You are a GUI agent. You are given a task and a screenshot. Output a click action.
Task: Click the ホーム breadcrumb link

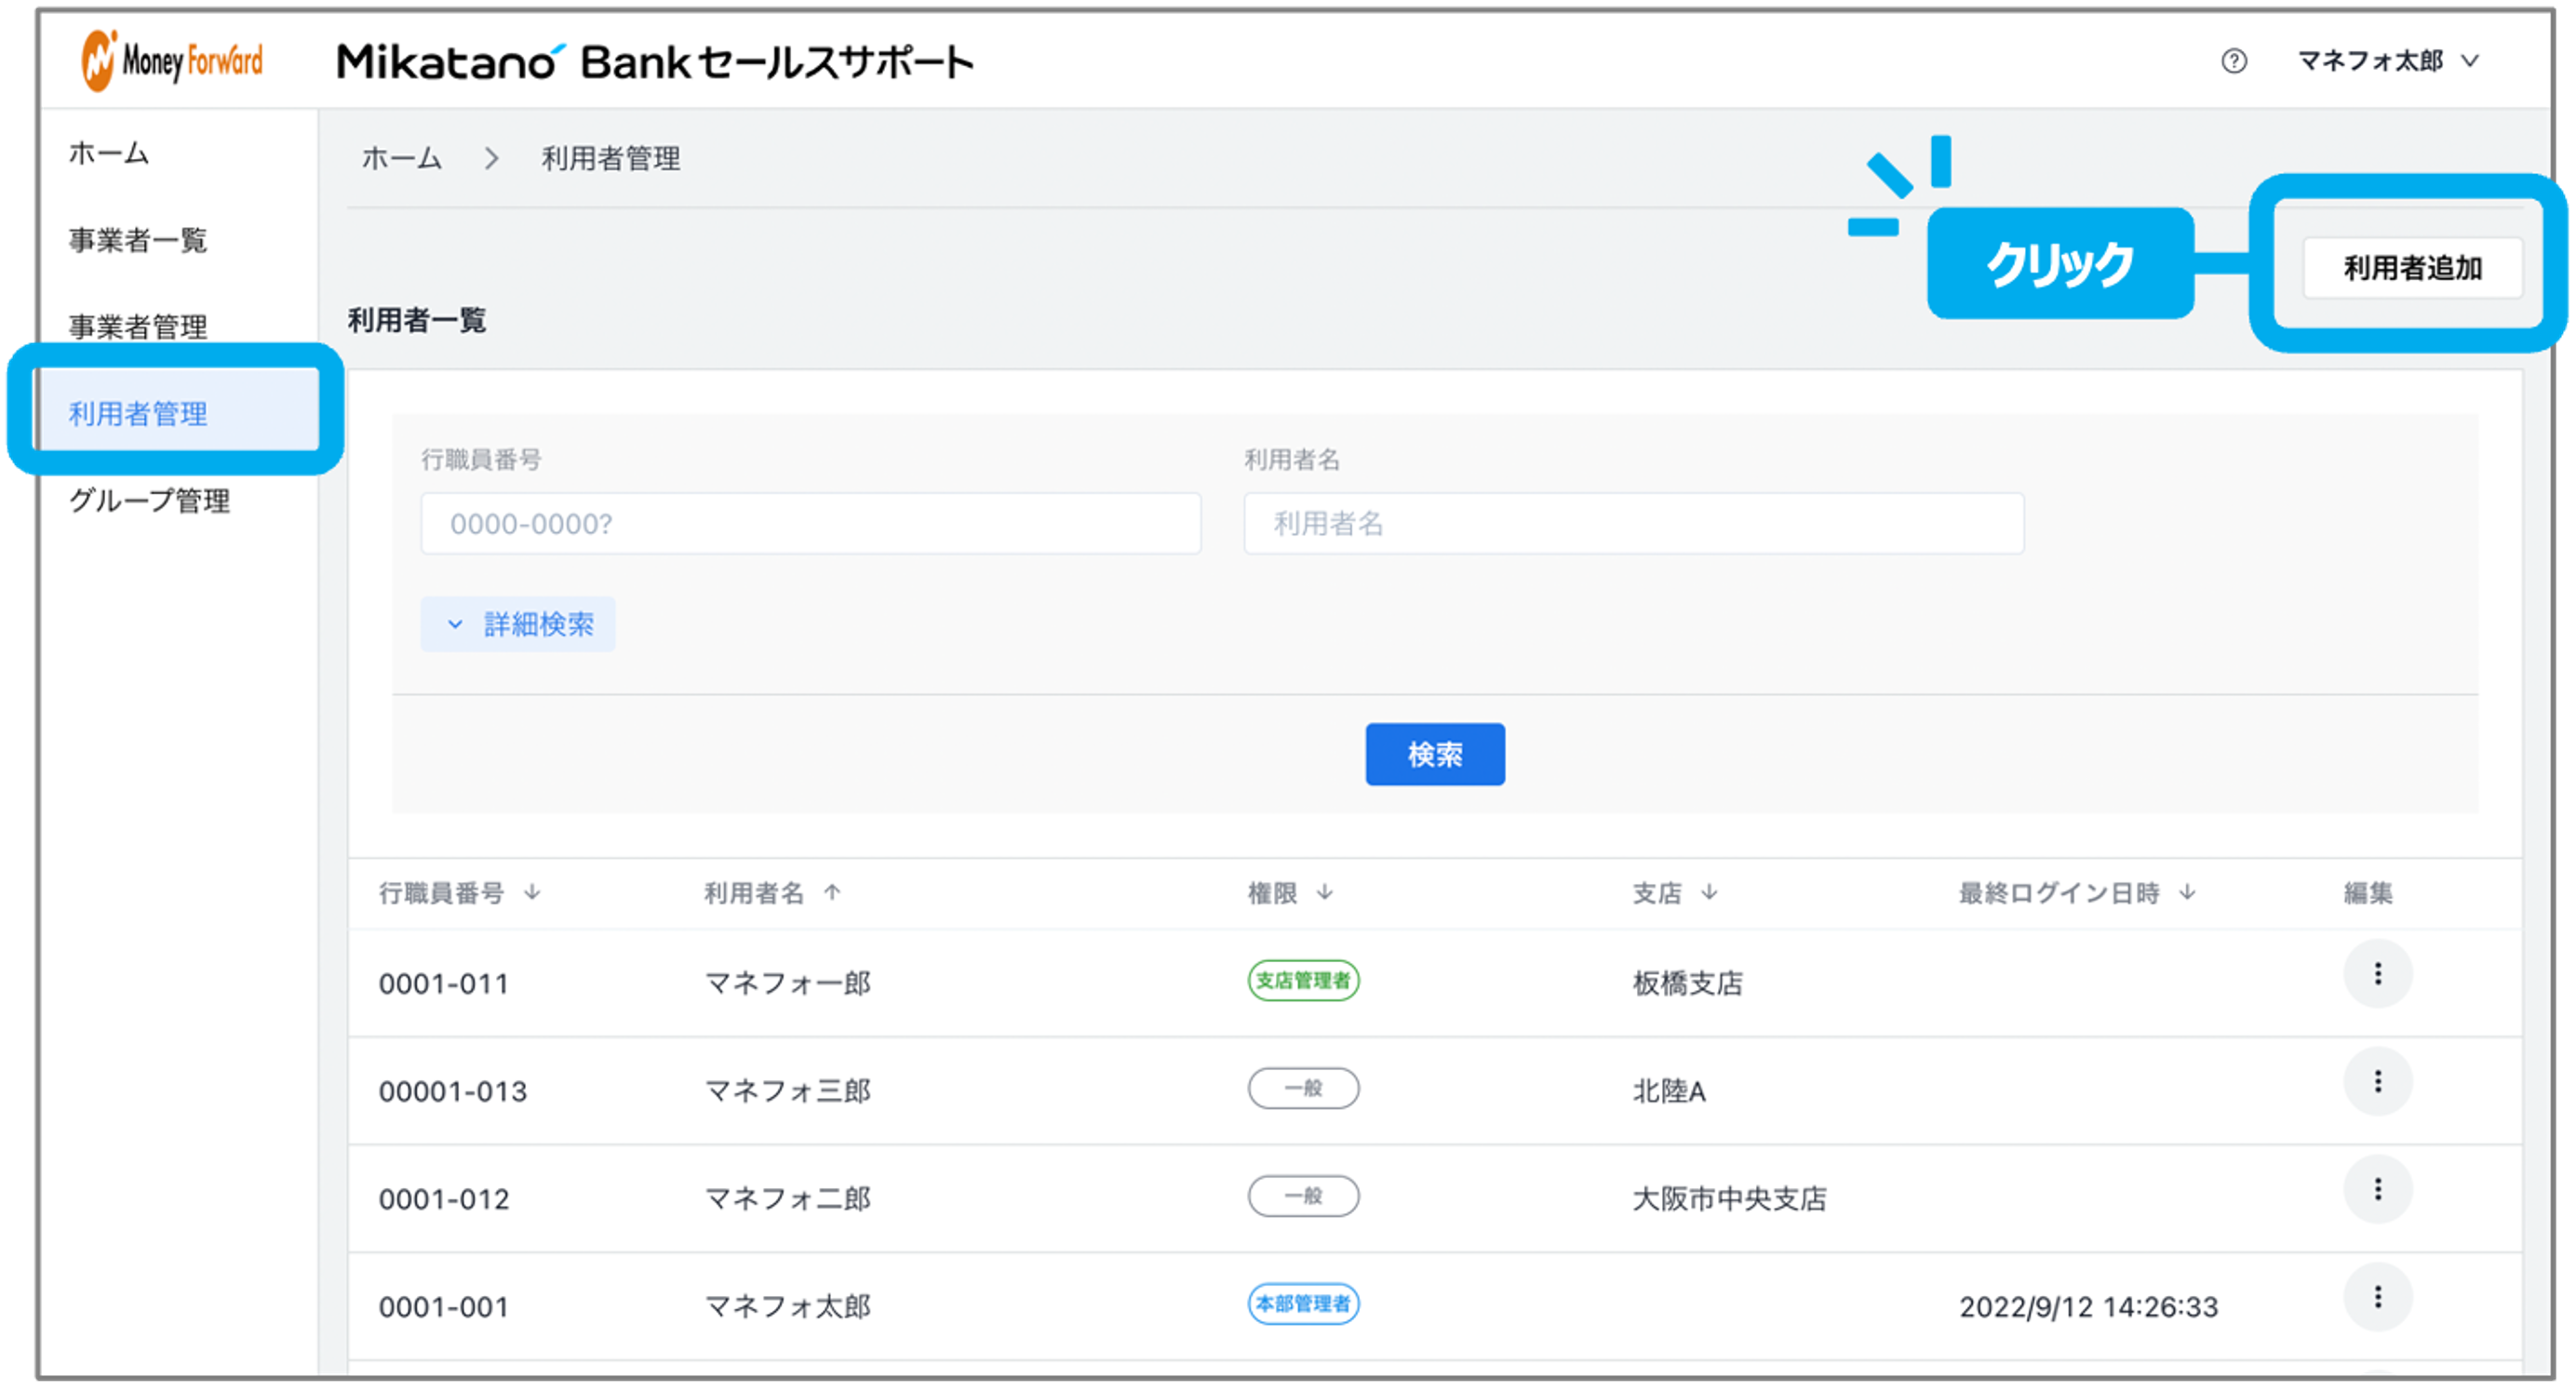(401, 158)
